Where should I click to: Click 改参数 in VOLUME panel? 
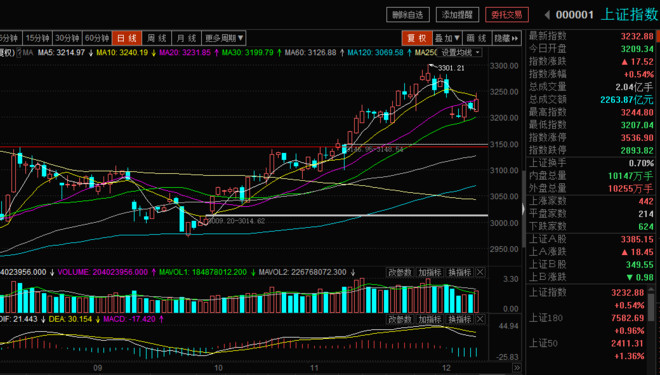pos(399,272)
